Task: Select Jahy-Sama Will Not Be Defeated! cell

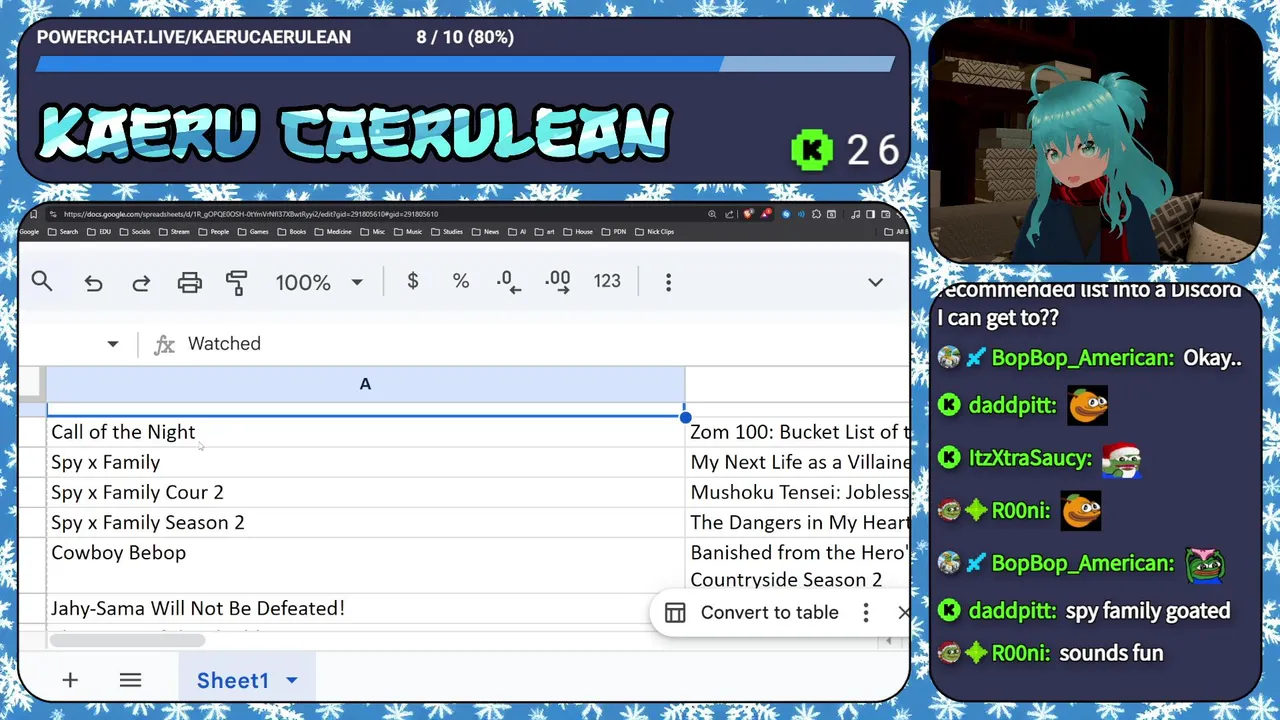Action: [x=365, y=608]
